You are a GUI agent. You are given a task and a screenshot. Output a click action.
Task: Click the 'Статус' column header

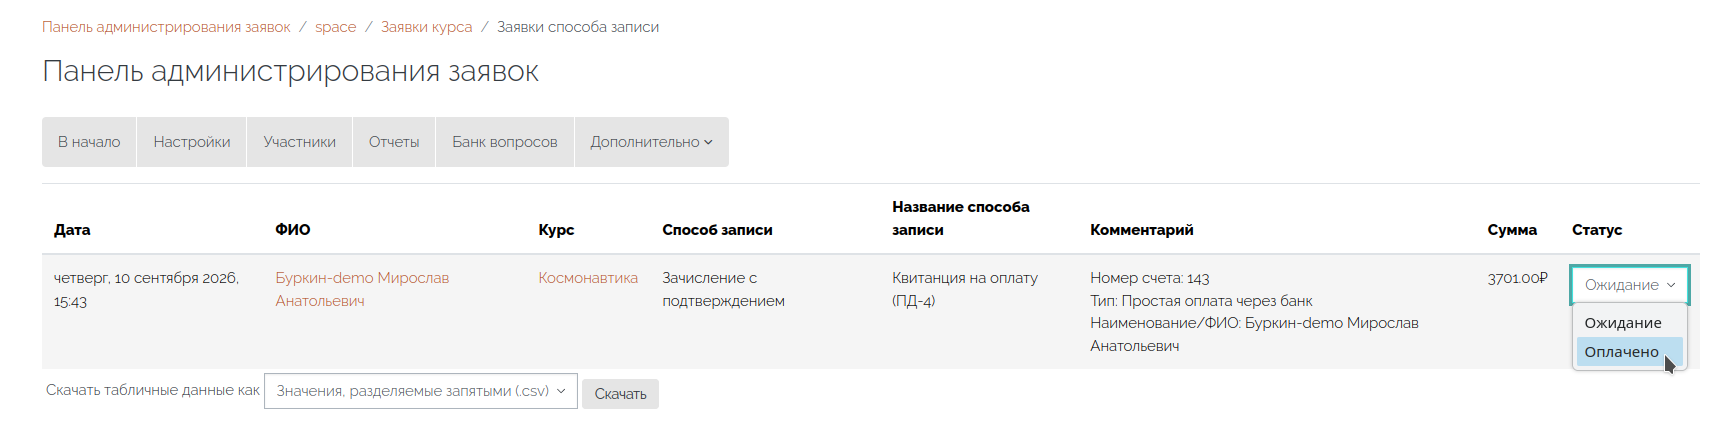(x=1597, y=230)
